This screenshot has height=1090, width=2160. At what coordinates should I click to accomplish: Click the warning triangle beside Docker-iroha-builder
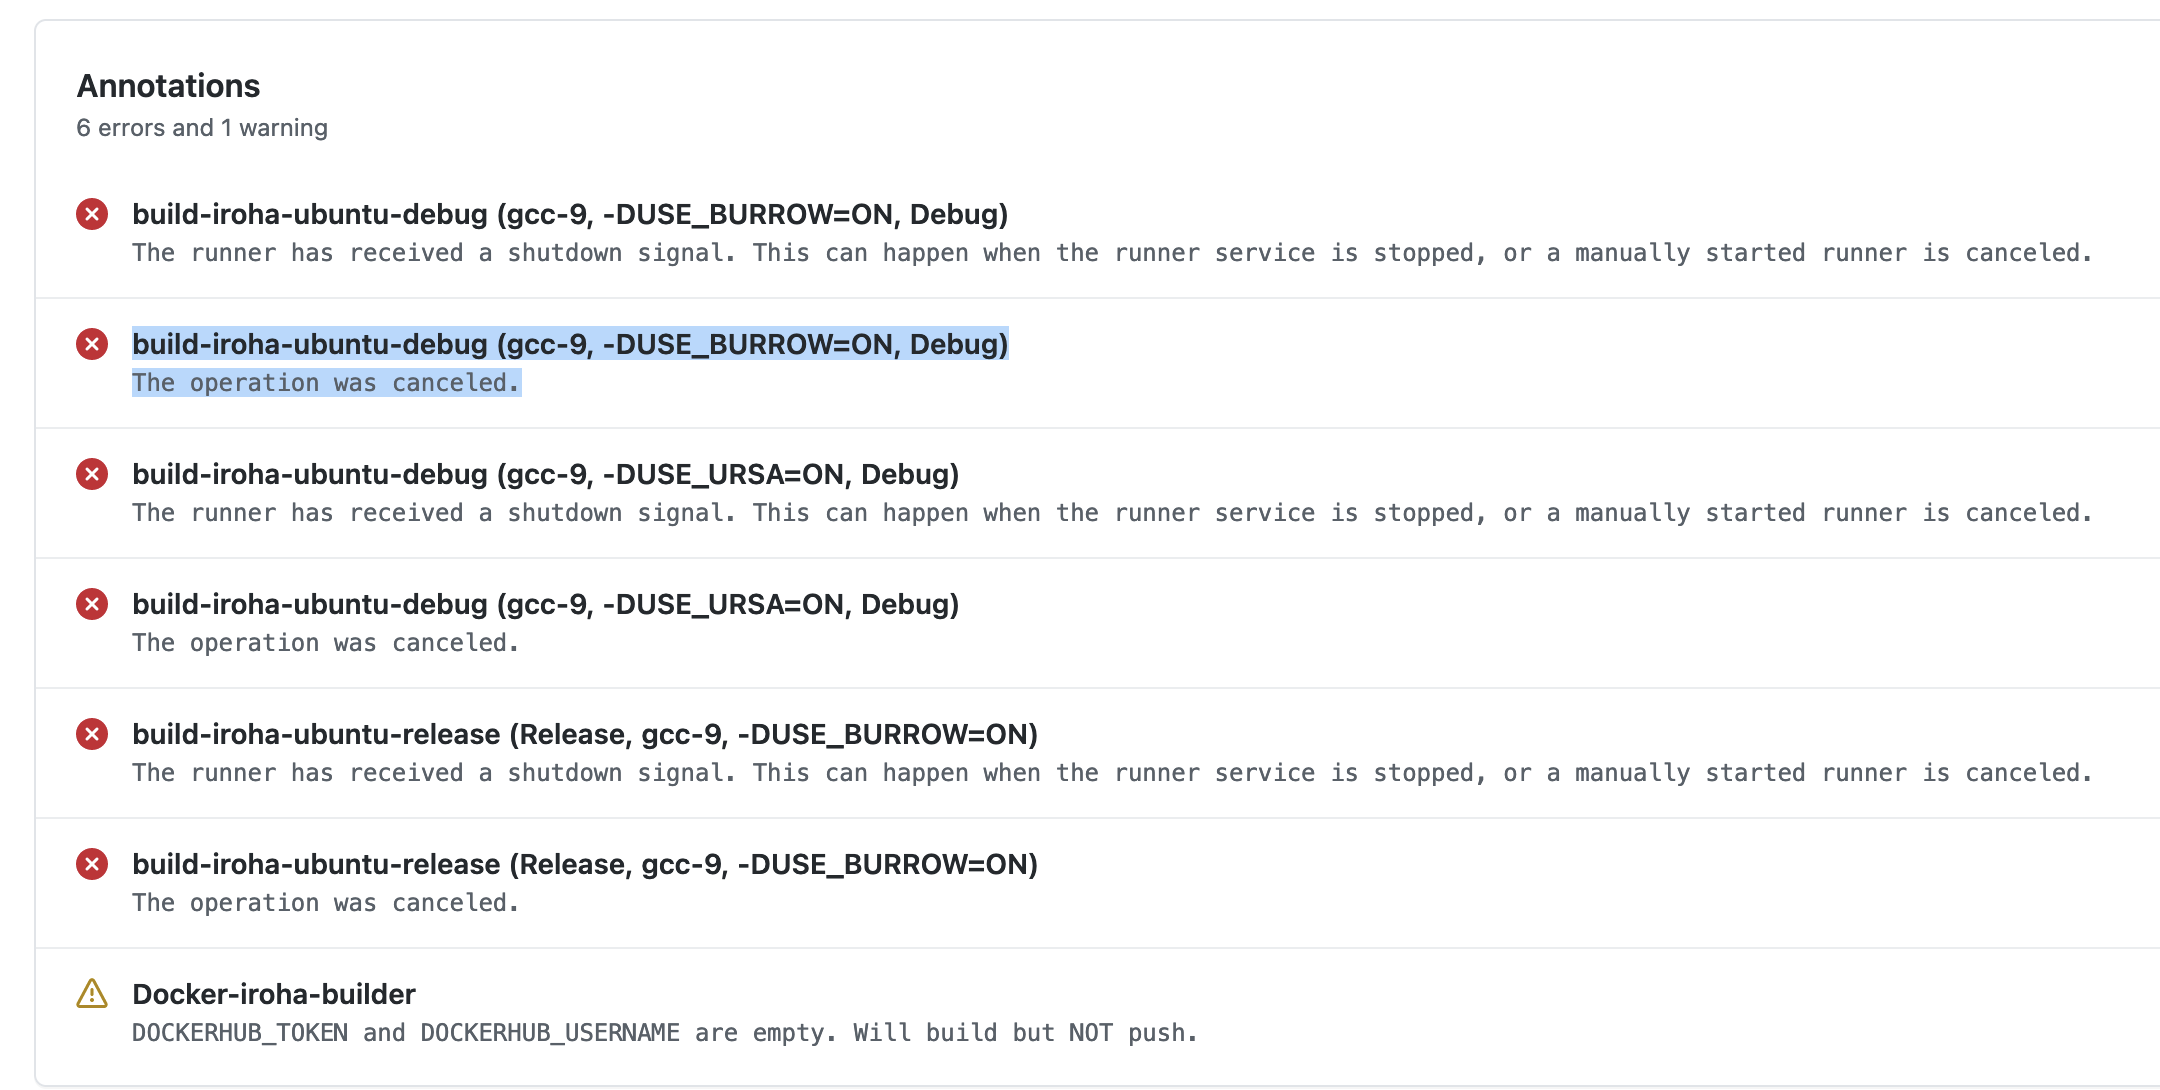93,994
